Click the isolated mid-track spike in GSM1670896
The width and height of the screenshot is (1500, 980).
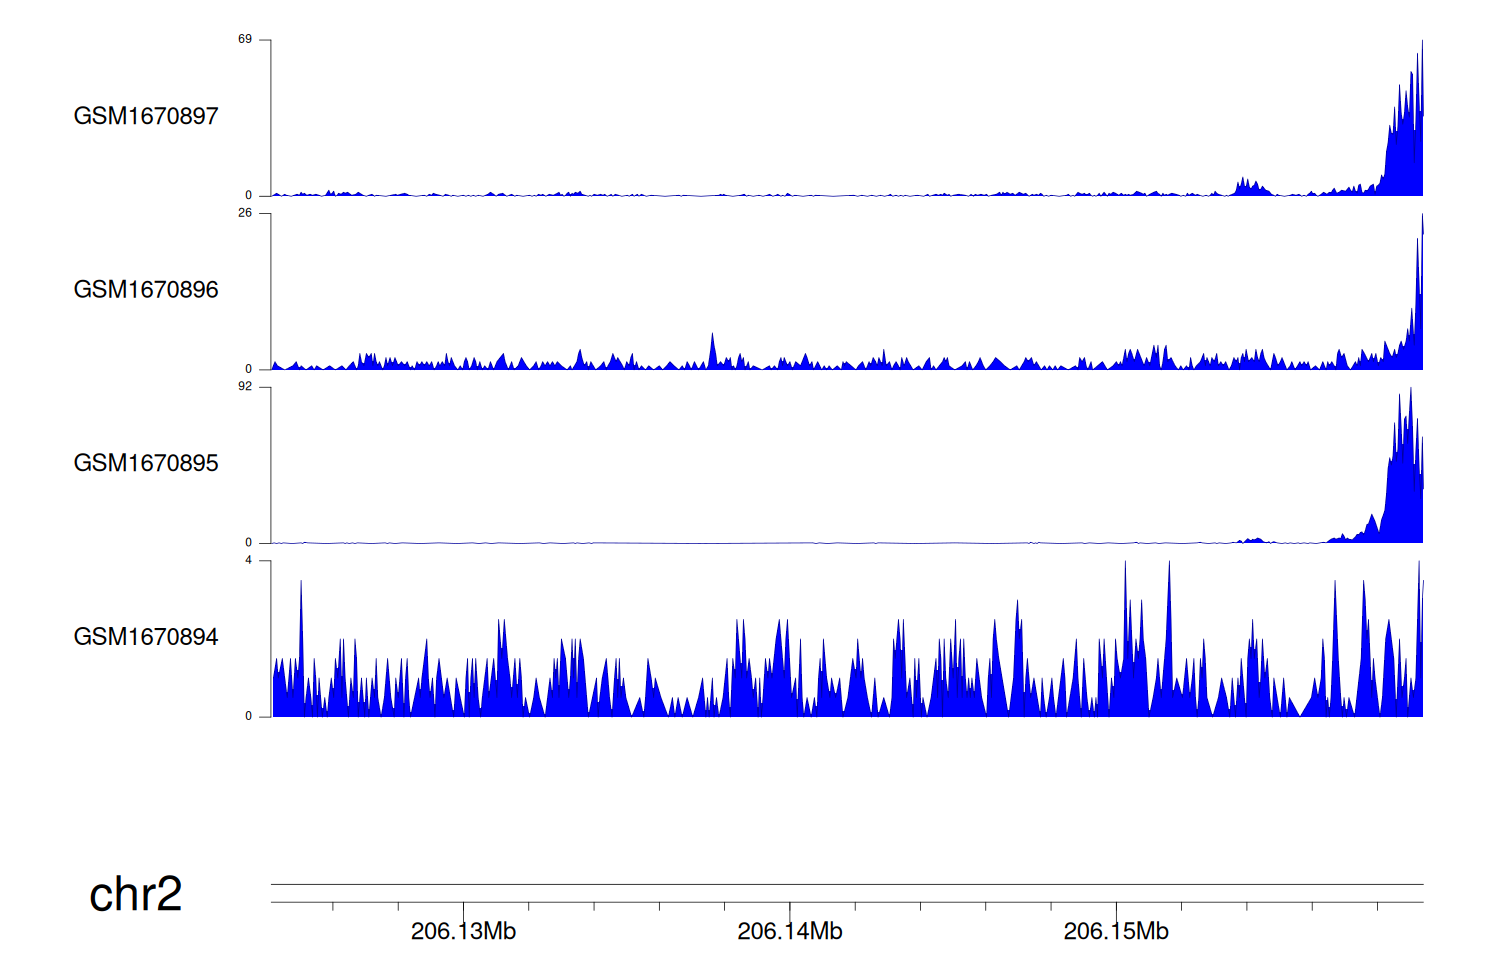coord(712,350)
